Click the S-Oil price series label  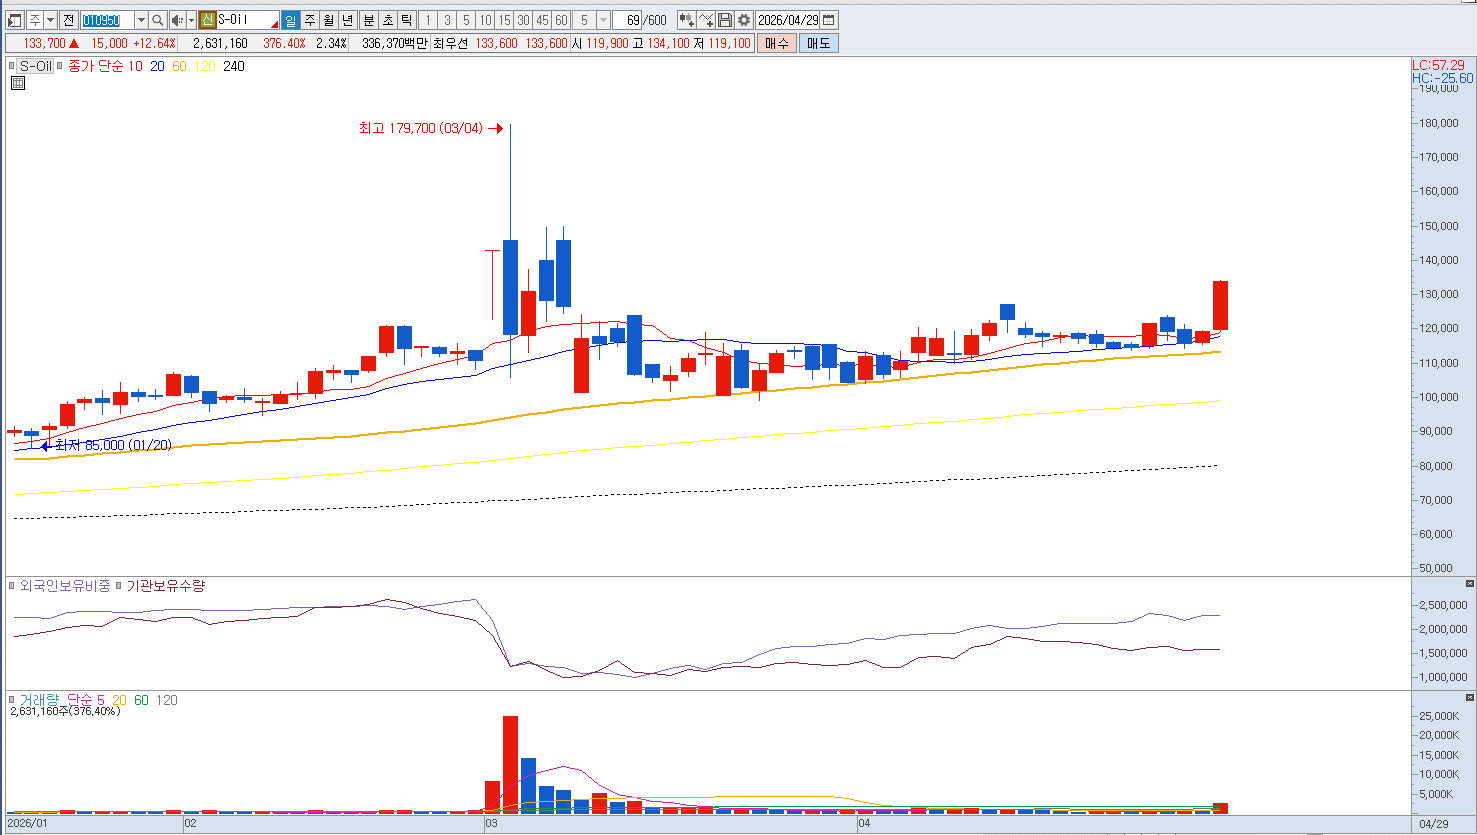[x=36, y=66]
